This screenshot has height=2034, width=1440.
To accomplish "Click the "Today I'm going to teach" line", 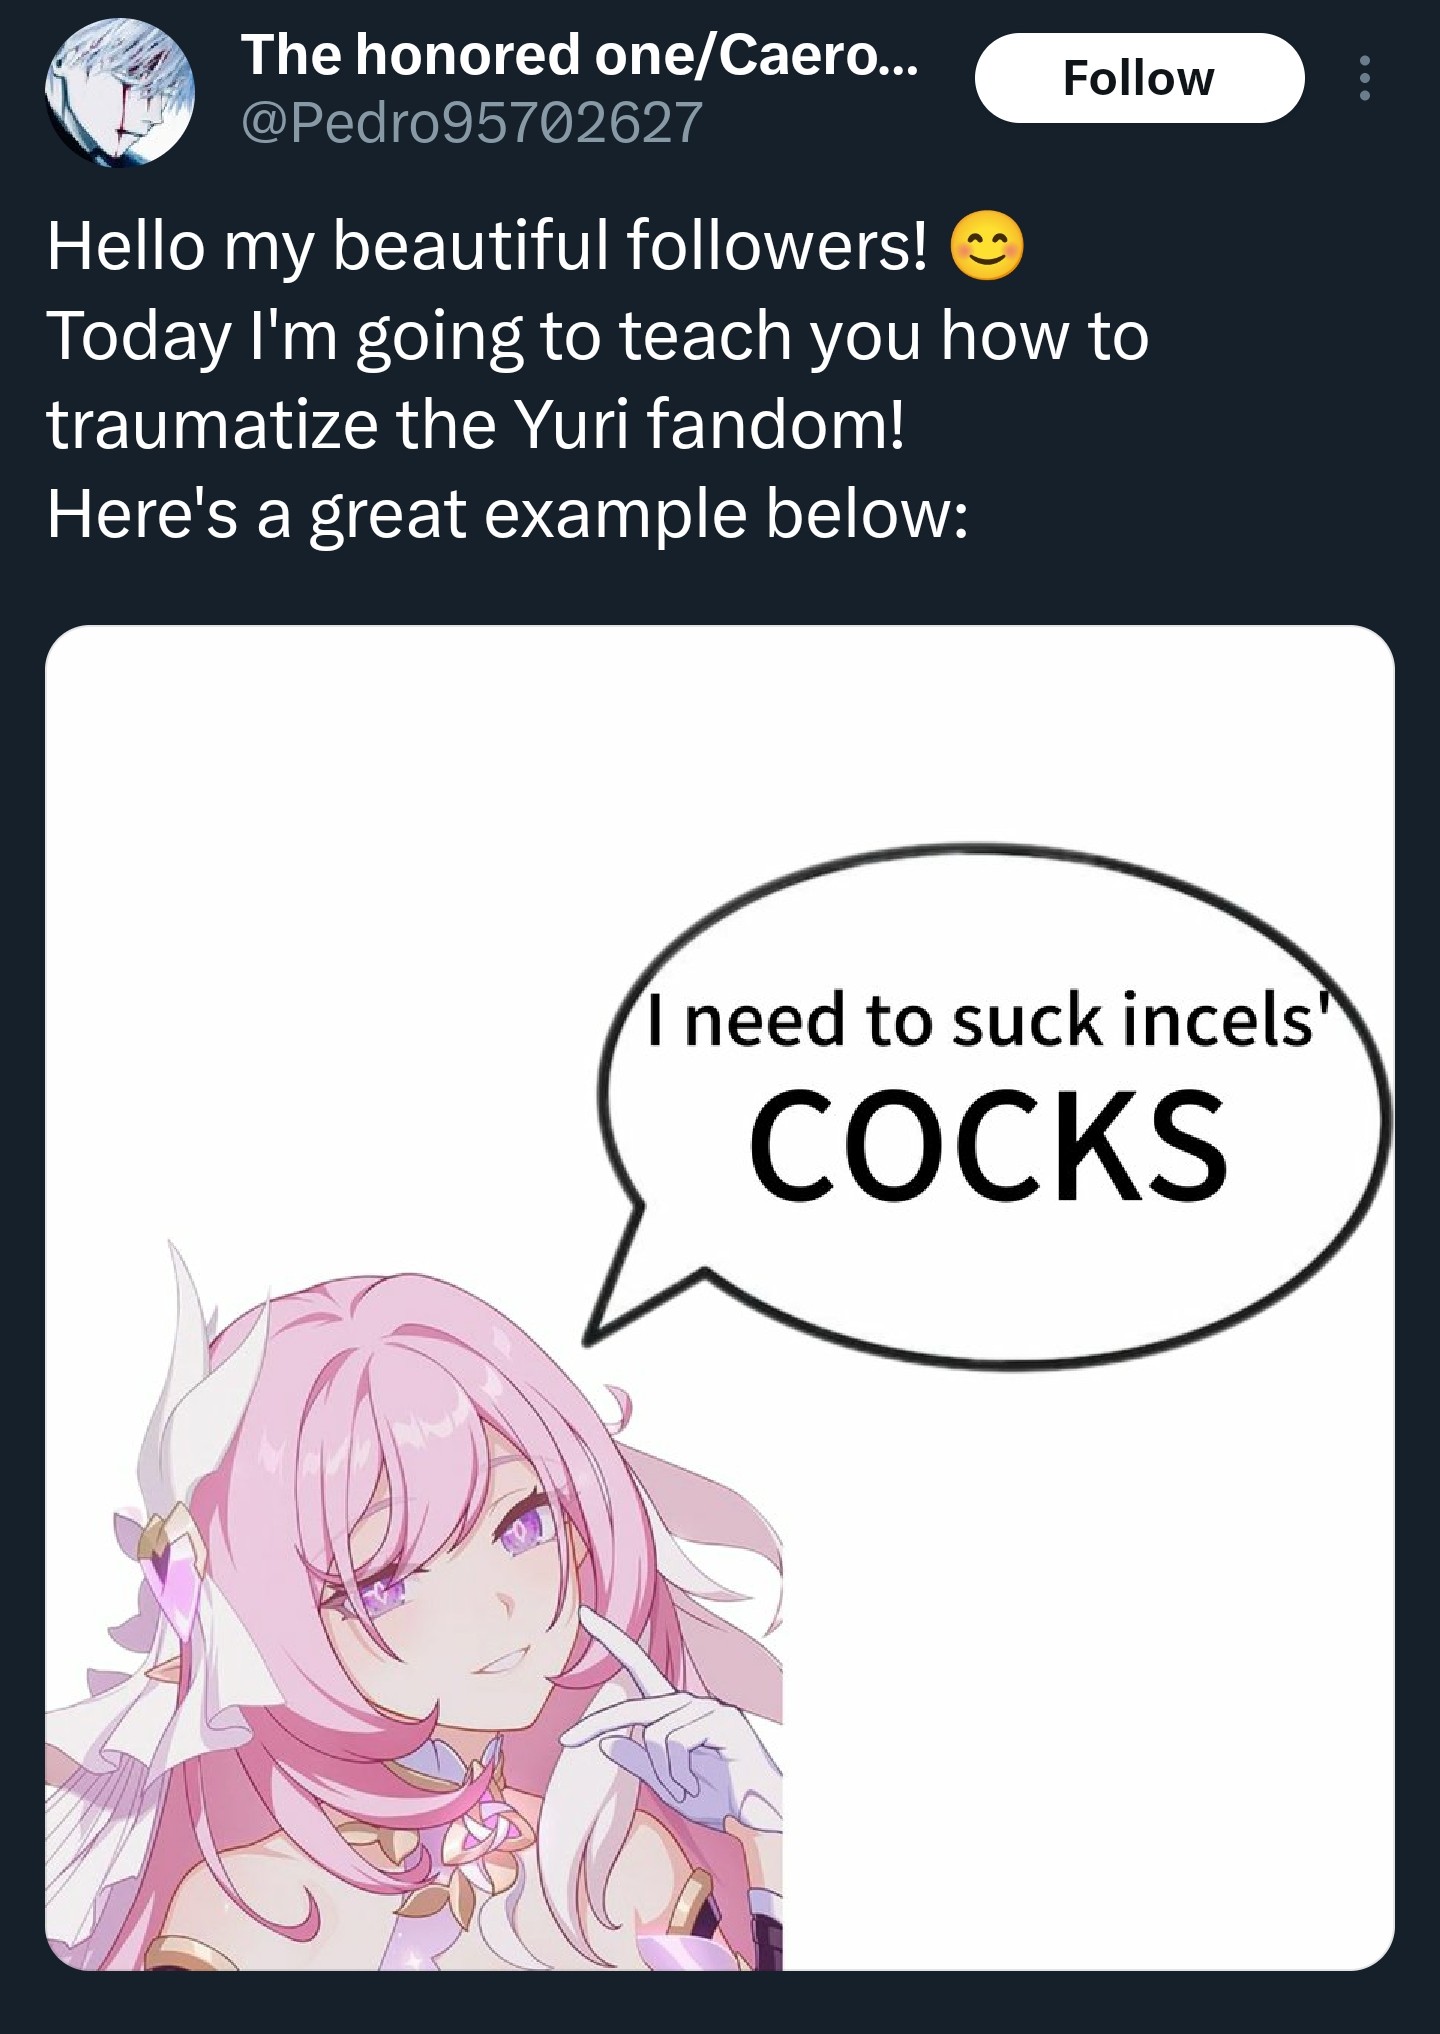I will [x=597, y=336].
